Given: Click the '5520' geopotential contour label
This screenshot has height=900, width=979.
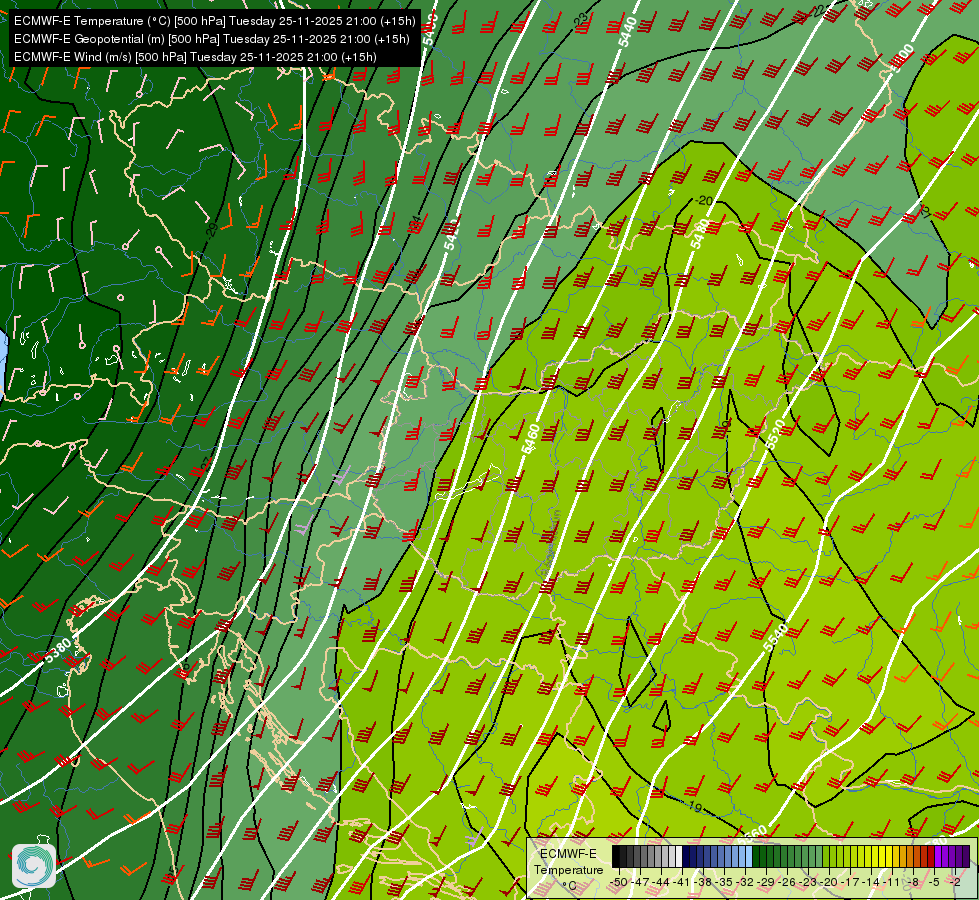Looking at the screenshot, I should (775, 434).
